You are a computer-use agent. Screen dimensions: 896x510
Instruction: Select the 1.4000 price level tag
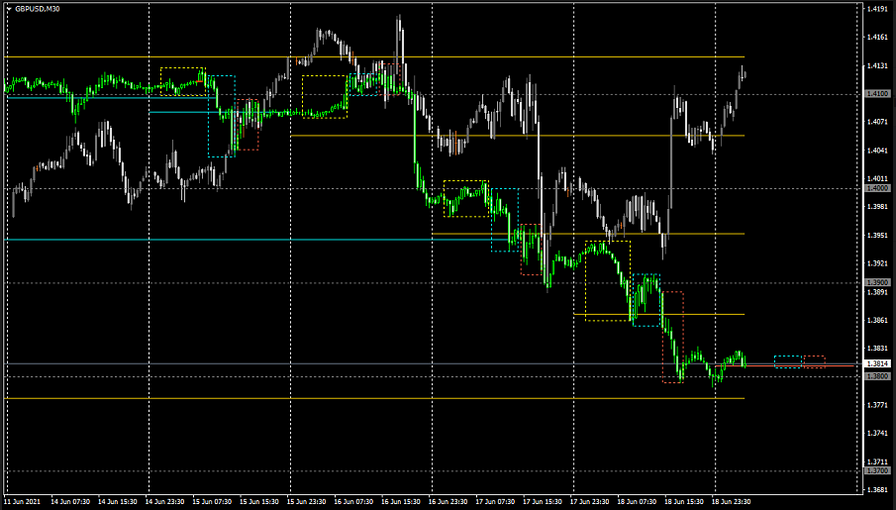[878, 188]
